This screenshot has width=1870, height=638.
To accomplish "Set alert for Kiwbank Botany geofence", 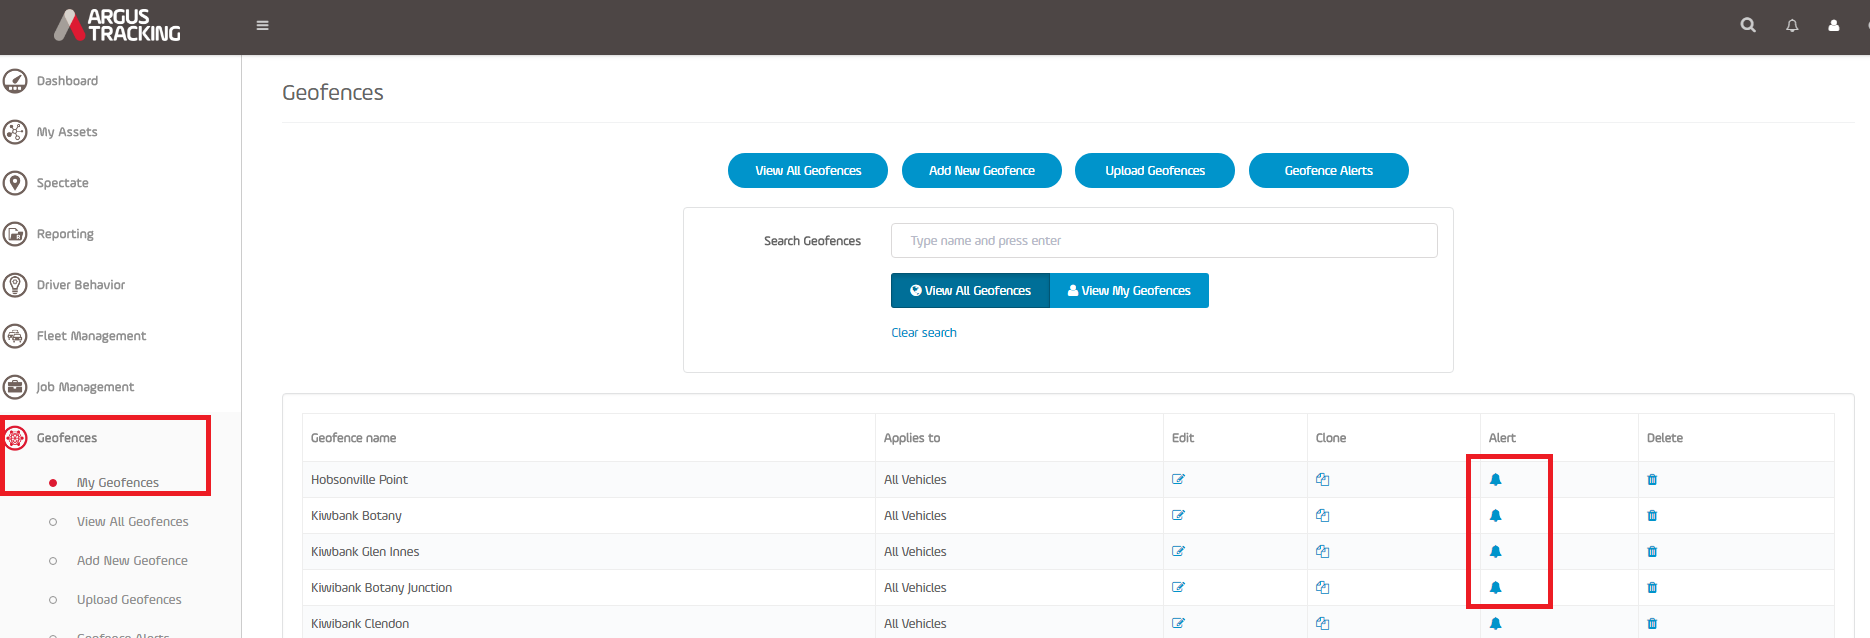I will point(1496,516).
